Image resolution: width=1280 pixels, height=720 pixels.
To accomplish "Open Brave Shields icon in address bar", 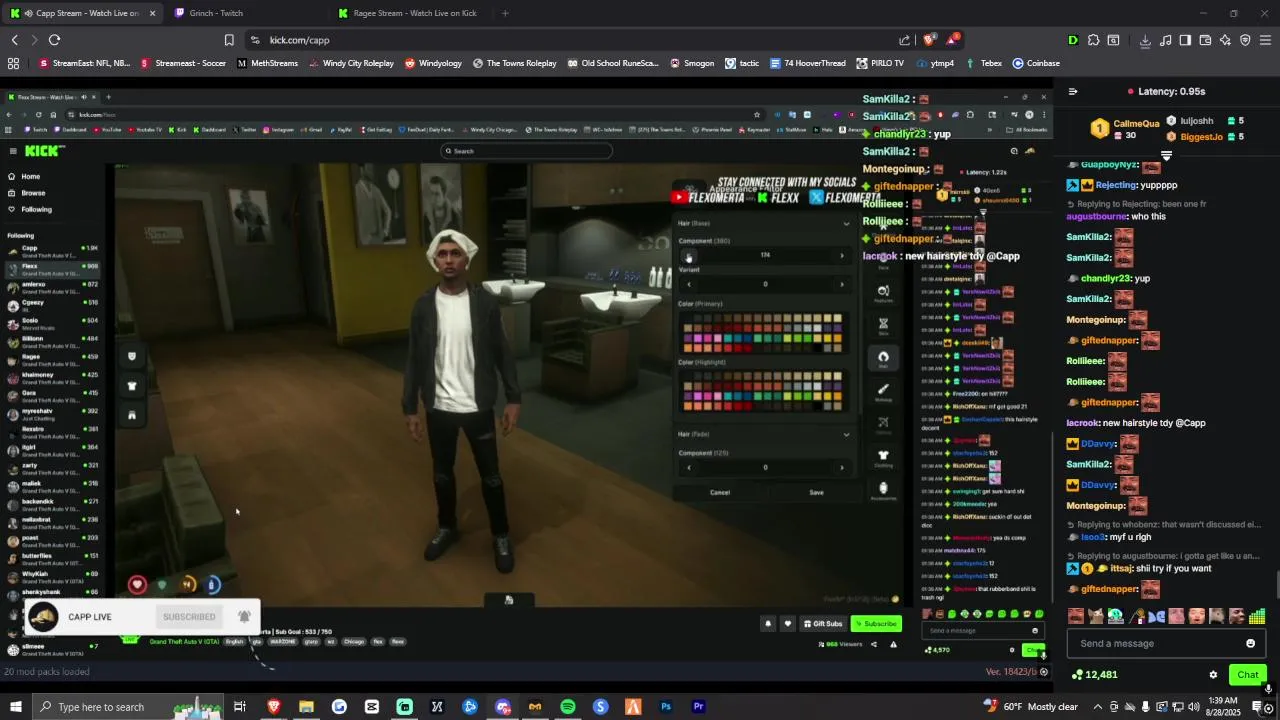I will [x=929, y=40].
